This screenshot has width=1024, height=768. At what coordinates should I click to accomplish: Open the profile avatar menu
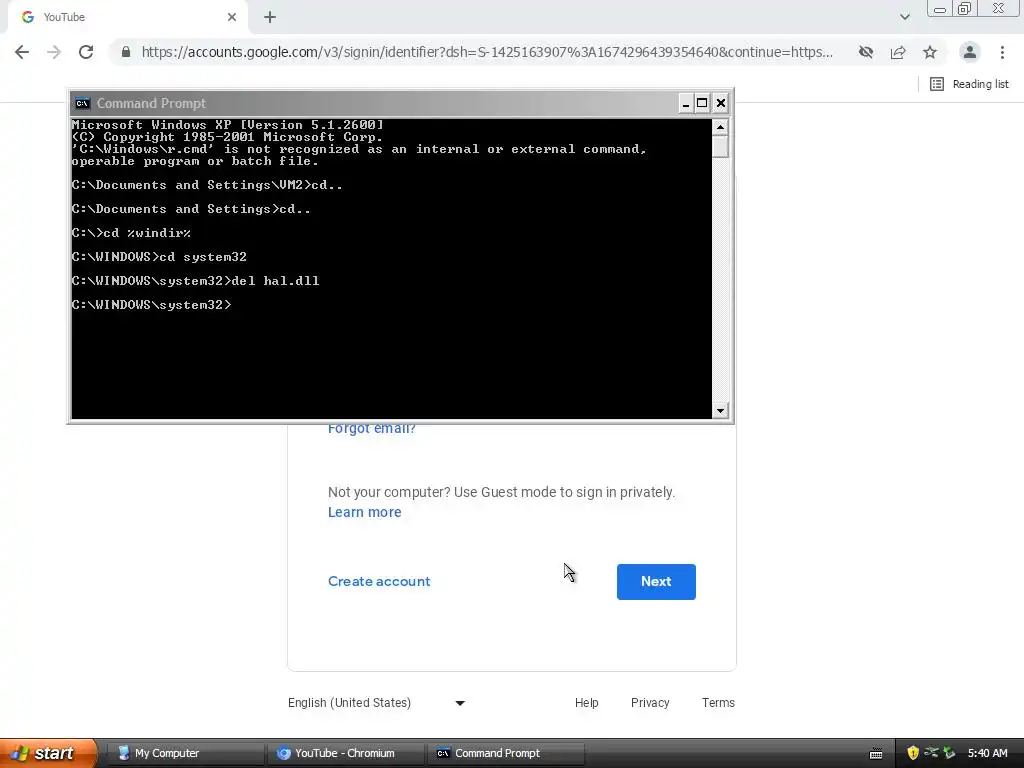(x=970, y=52)
